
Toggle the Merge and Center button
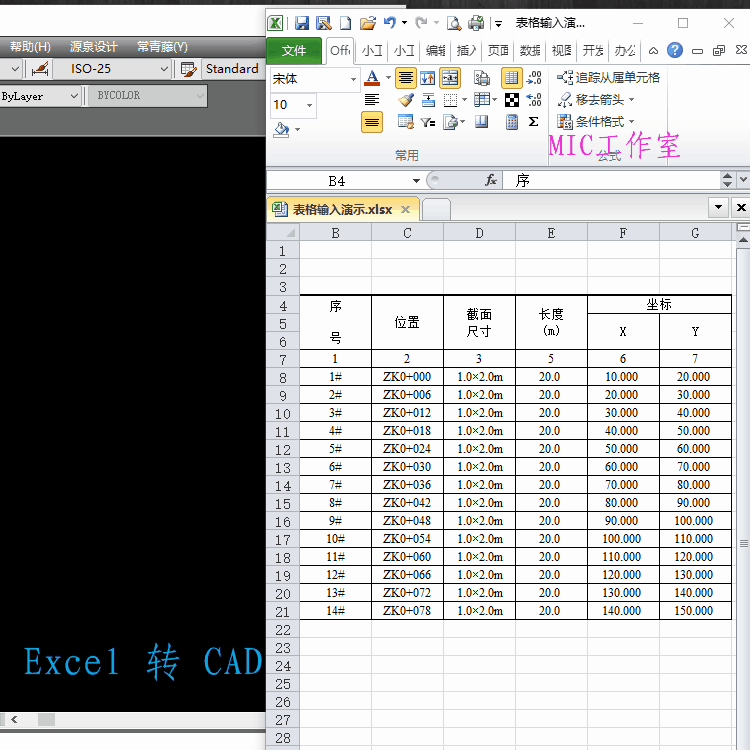(450, 78)
